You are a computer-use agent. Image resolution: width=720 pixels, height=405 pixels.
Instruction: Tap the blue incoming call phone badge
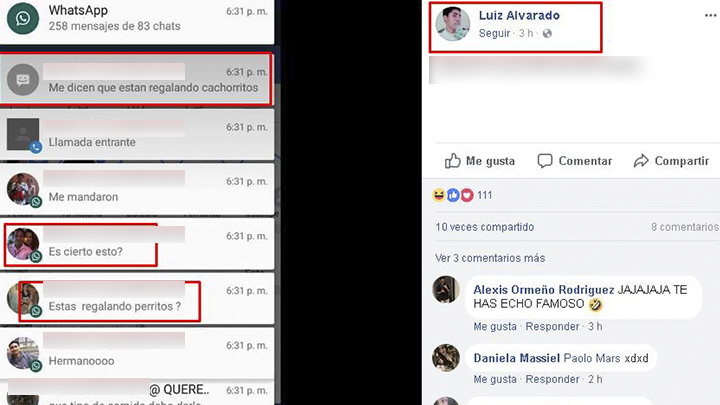(x=36, y=147)
